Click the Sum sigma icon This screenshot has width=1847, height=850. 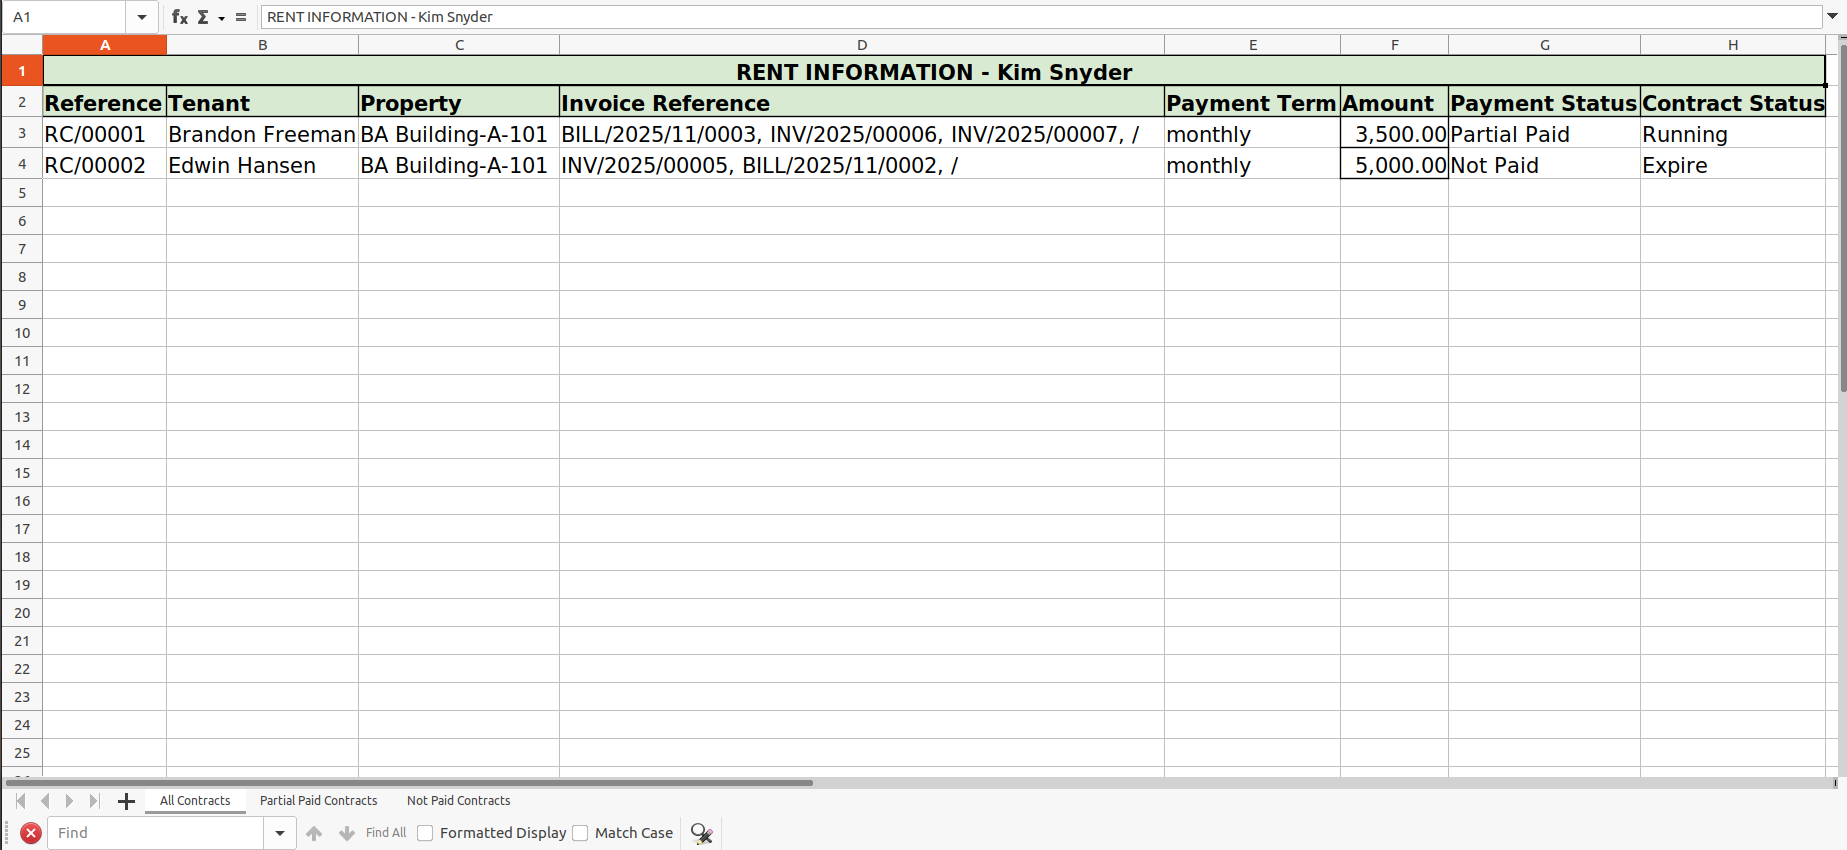pos(203,17)
